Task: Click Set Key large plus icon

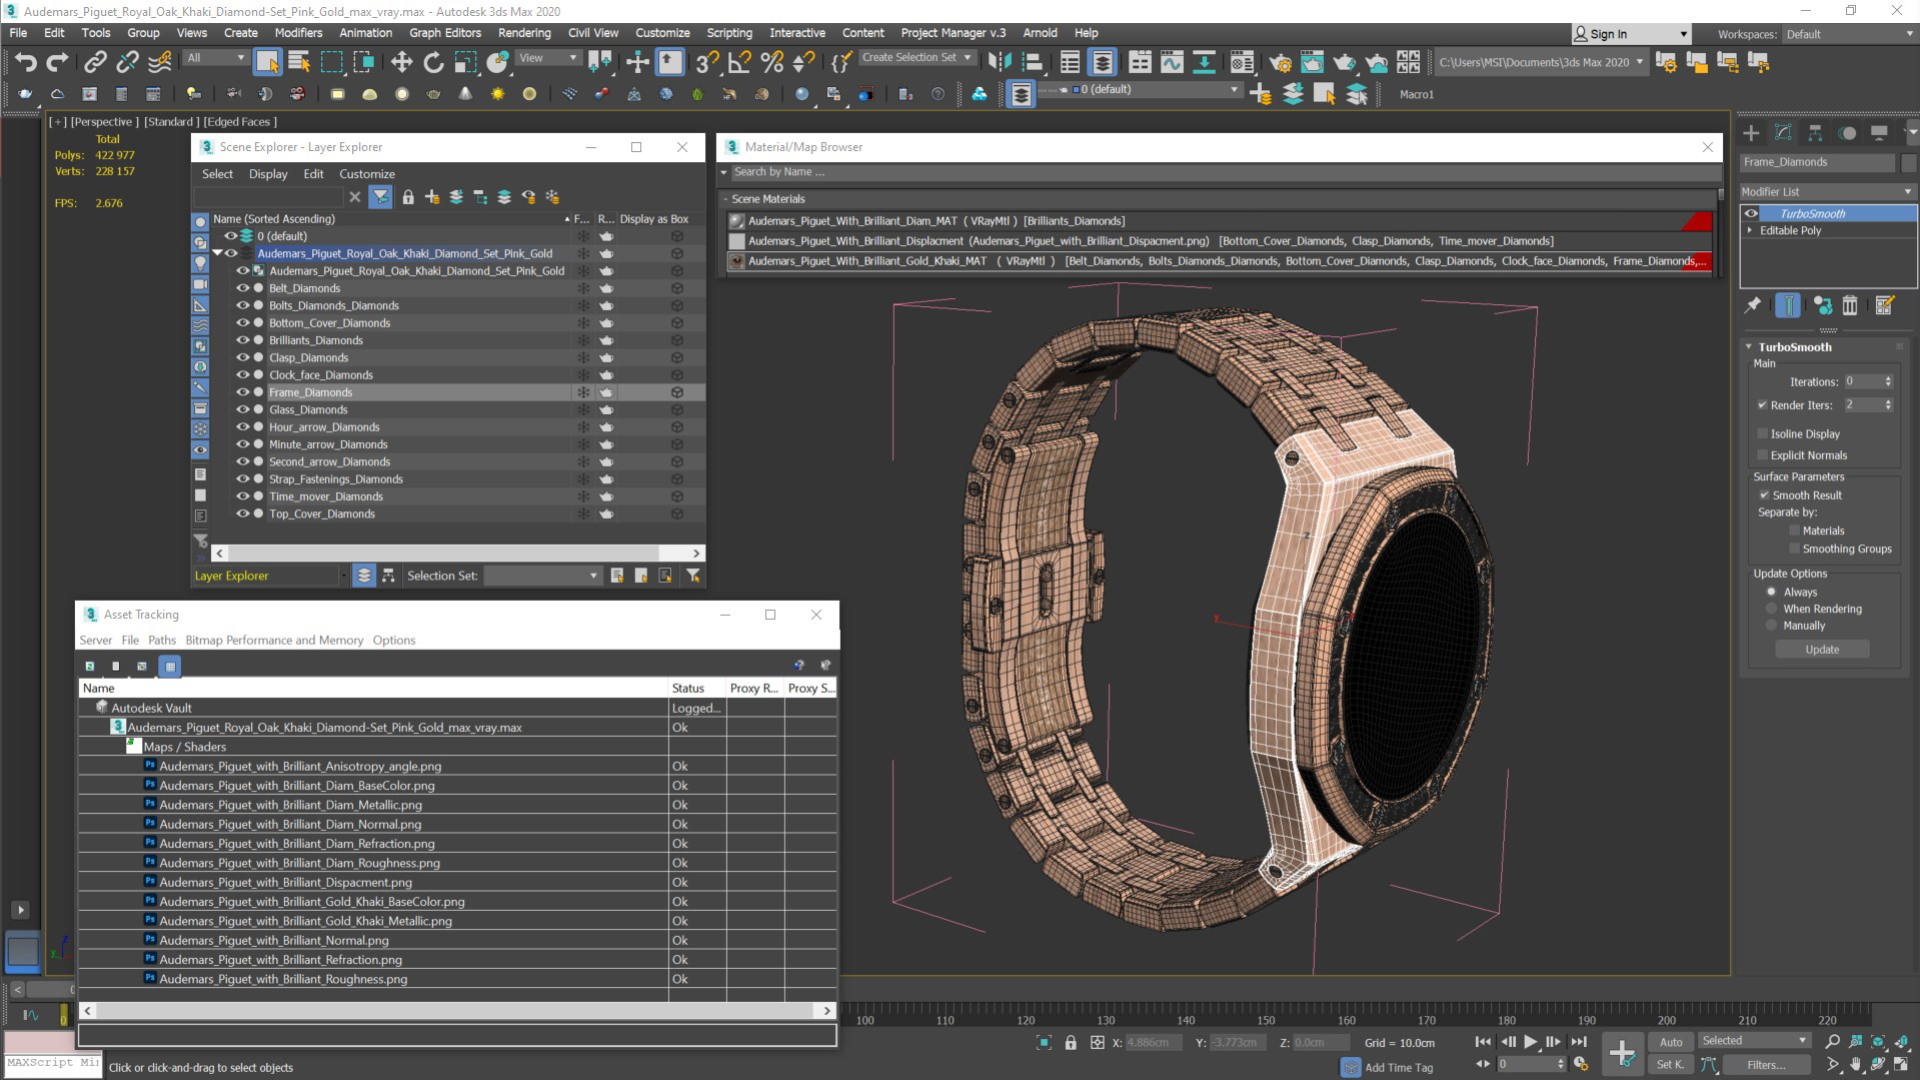Action: pos(1622,1052)
